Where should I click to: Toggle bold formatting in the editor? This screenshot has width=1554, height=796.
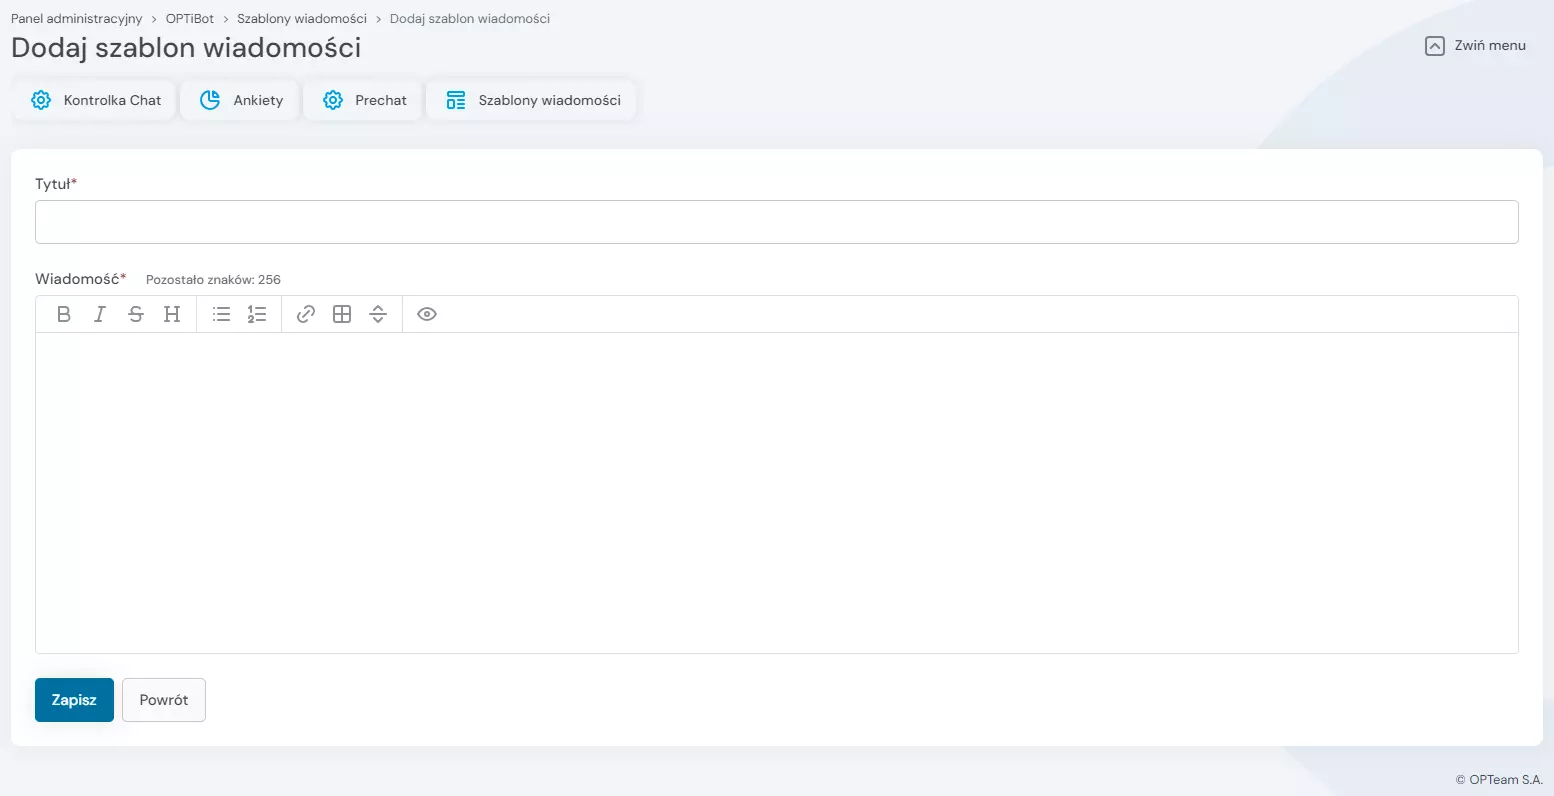point(64,314)
